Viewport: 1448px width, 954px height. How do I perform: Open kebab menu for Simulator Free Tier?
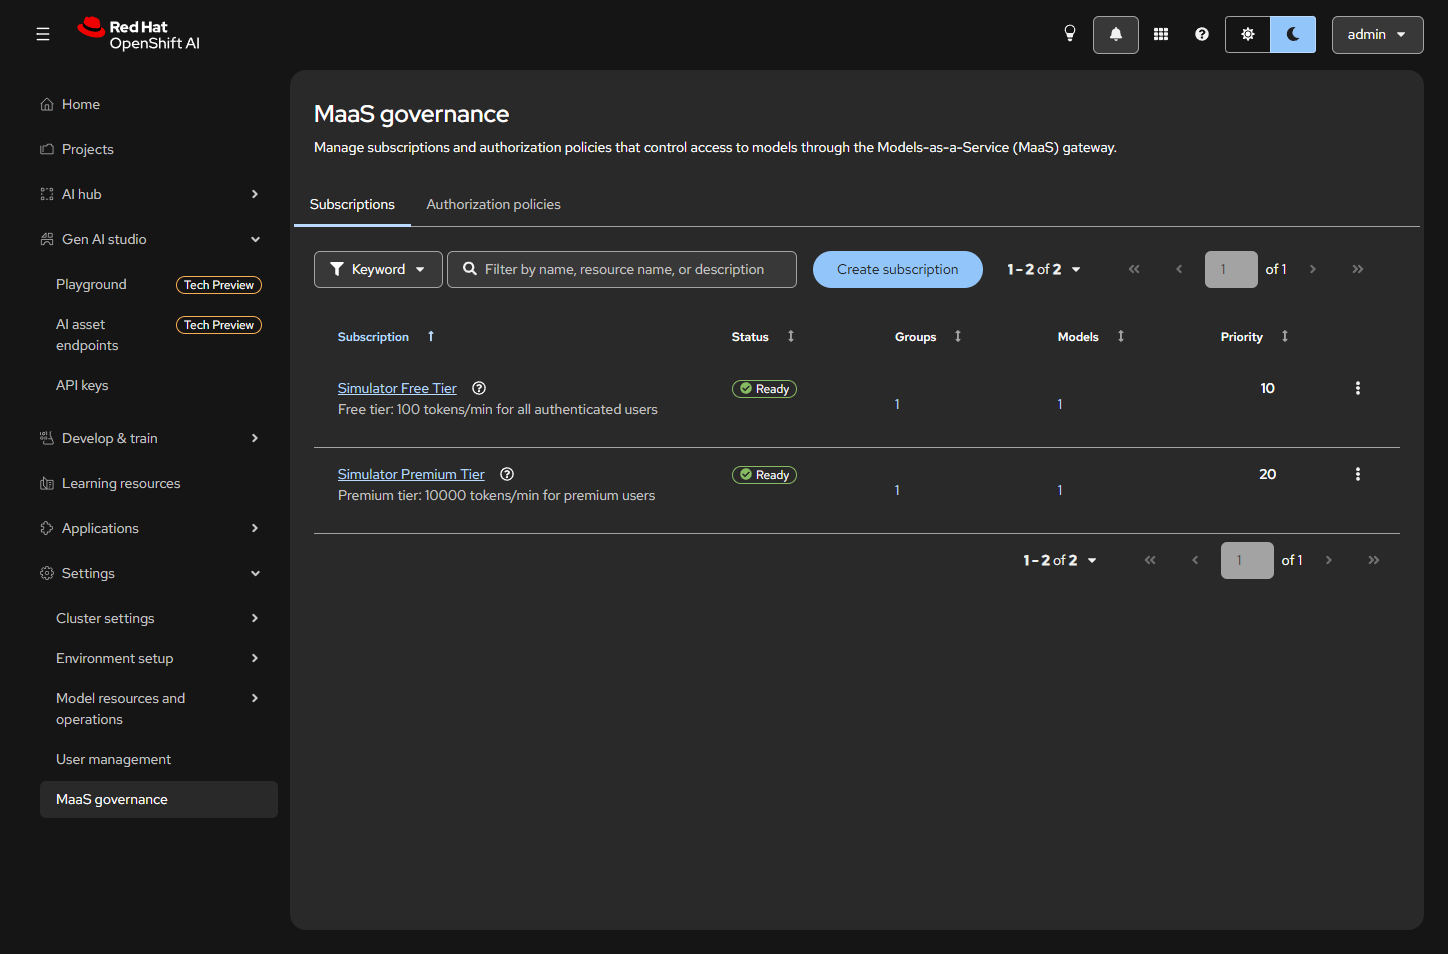1358,388
